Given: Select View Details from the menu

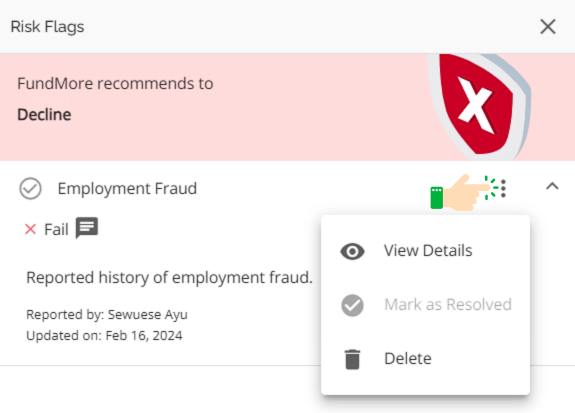Looking at the screenshot, I should (425, 251).
